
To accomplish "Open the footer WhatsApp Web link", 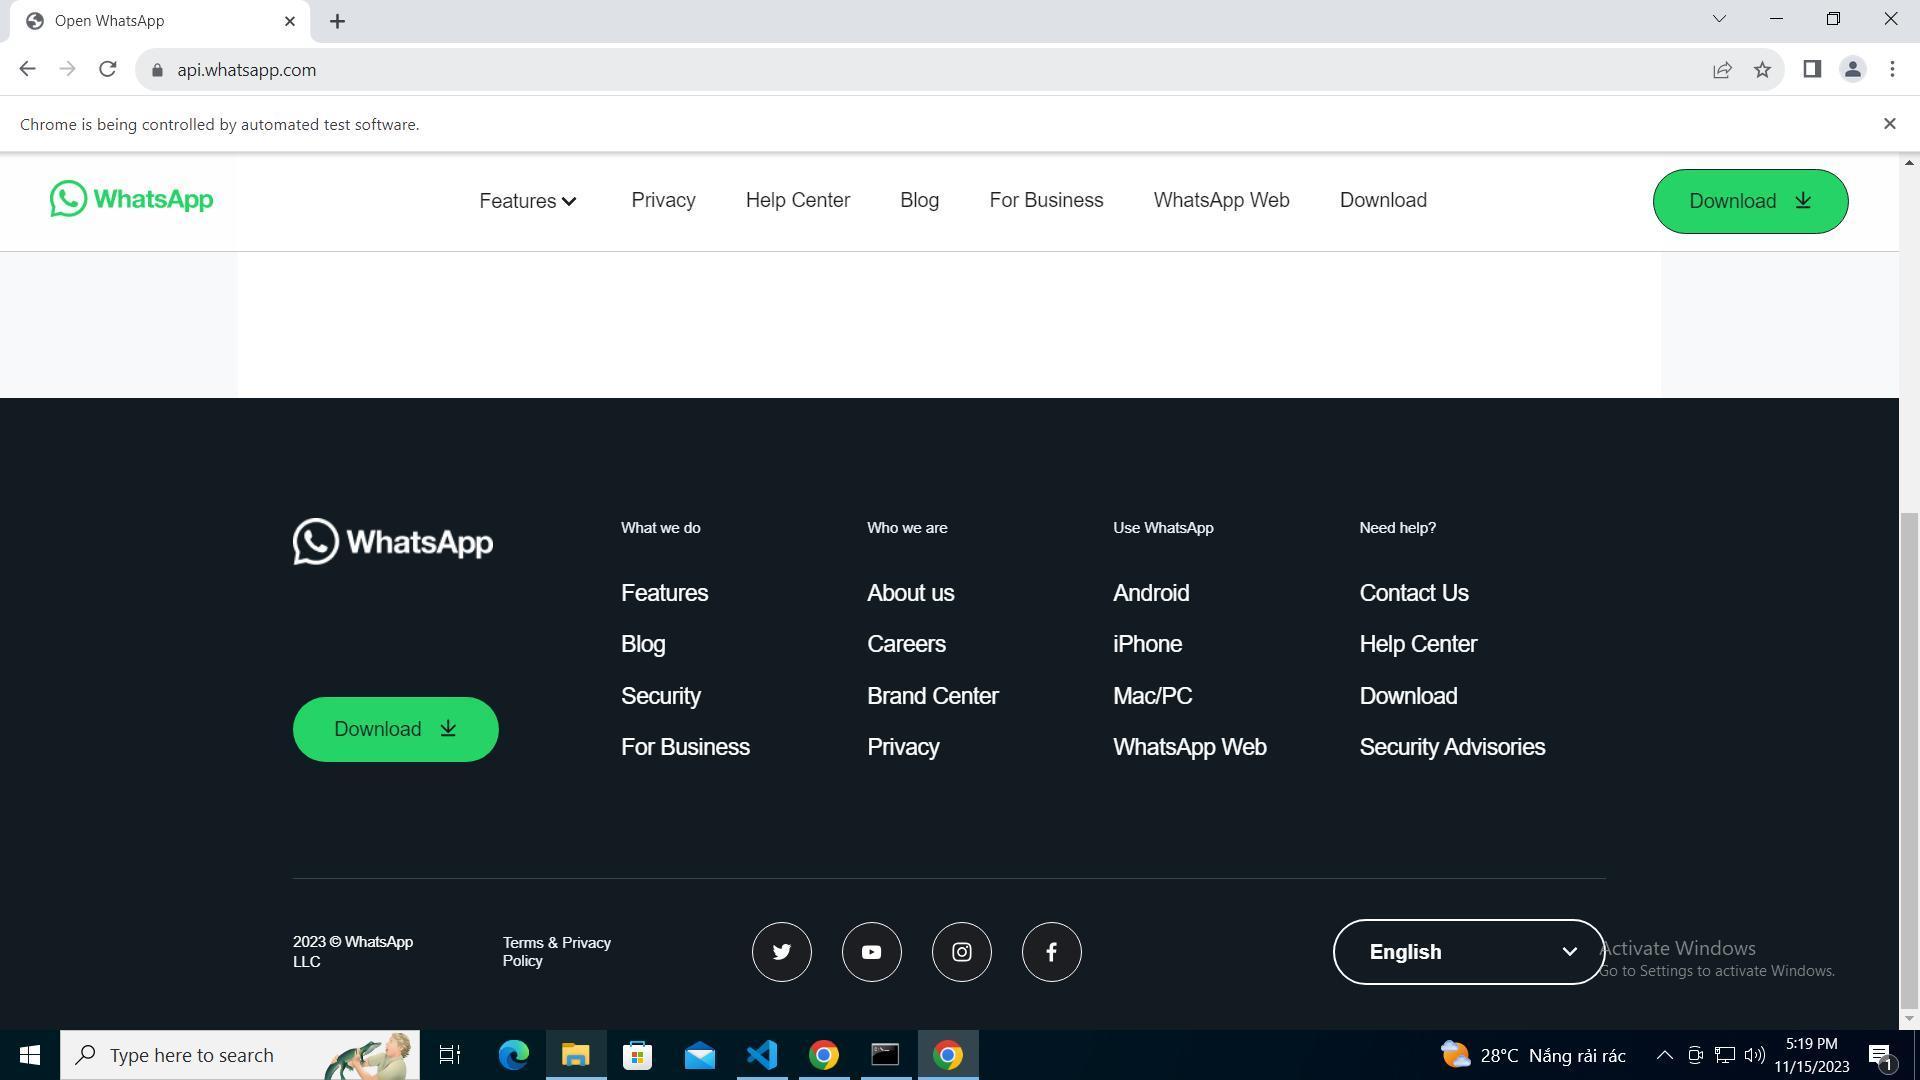I will click(x=1189, y=747).
